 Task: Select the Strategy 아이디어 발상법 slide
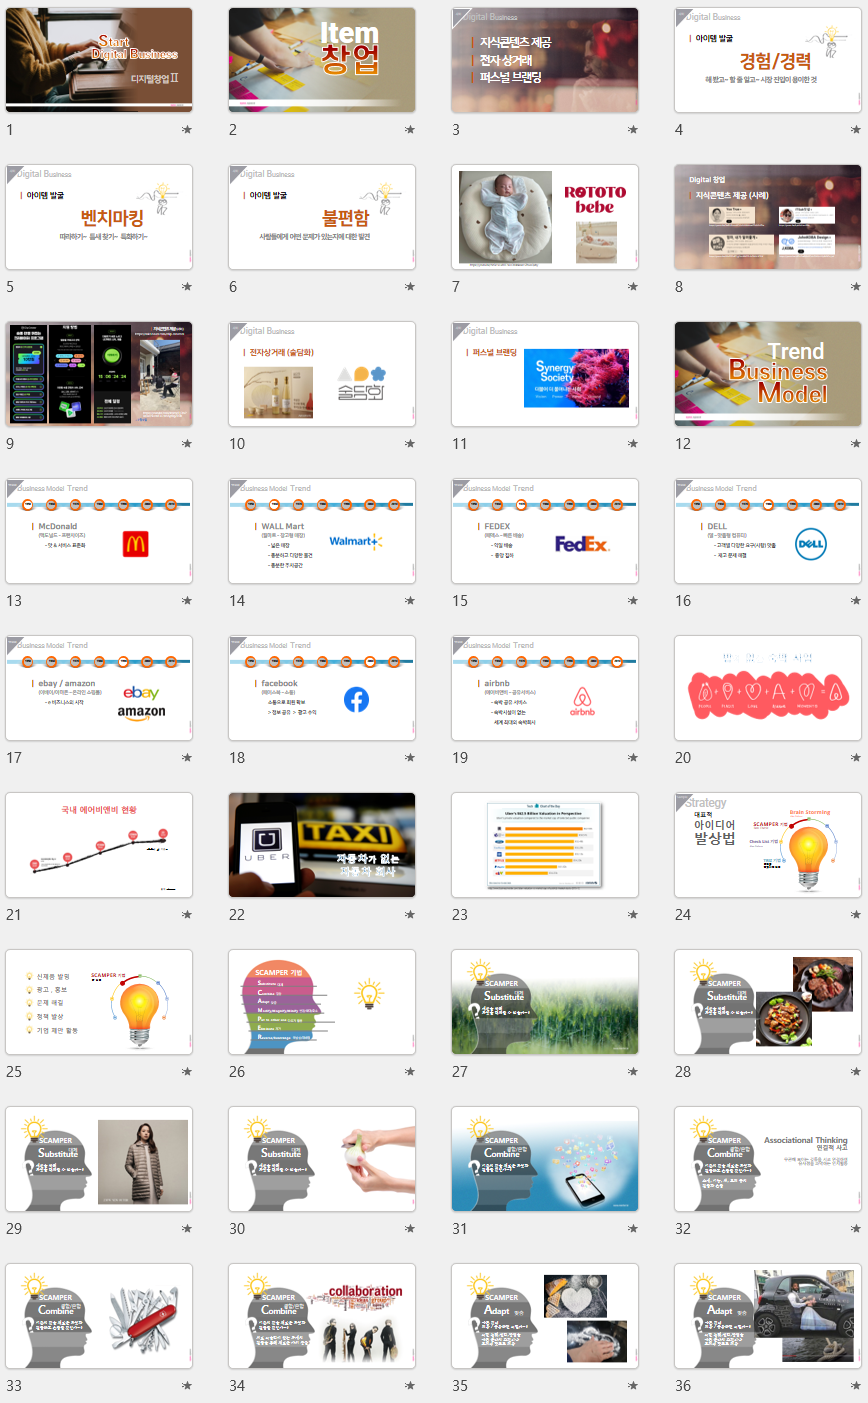[x=768, y=845]
